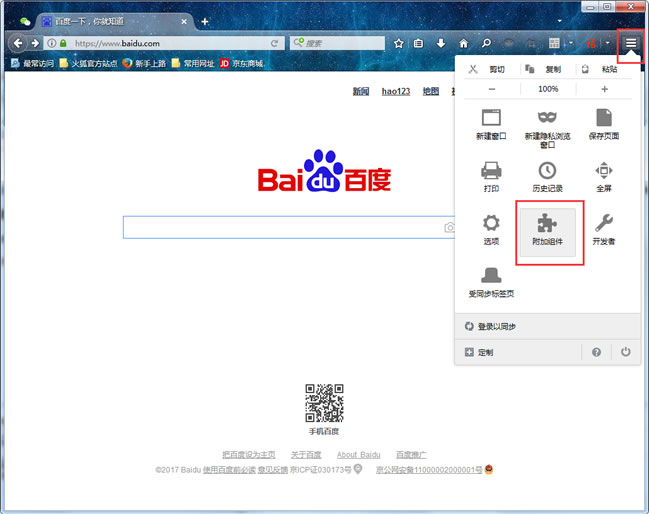Click the 地图 link
The width and height of the screenshot is (649, 514).
tap(430, 91)
